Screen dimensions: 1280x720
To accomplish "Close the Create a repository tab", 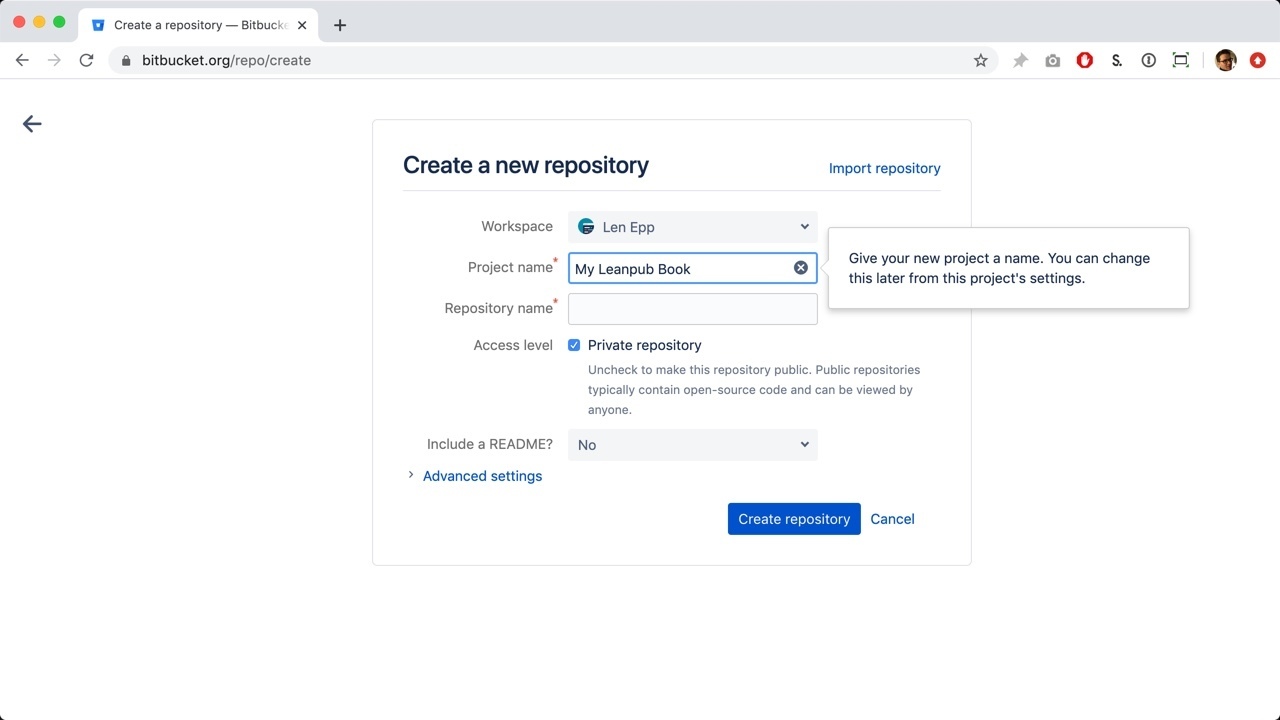I will (302, 25).
